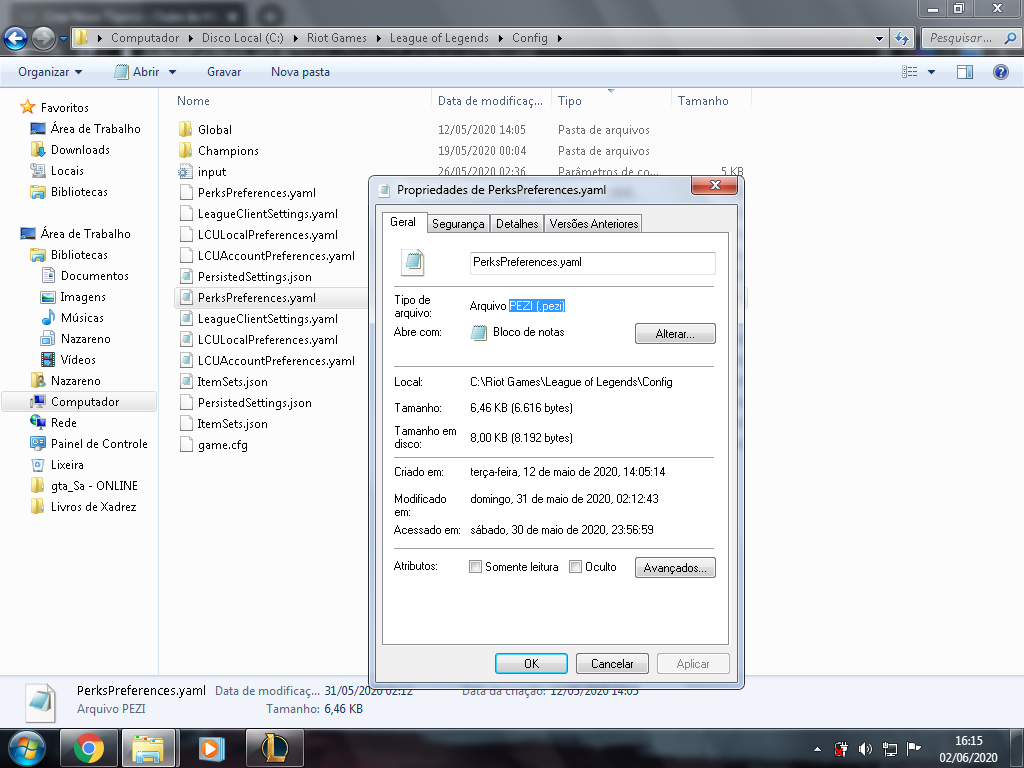
Task: Expand the Organizar dropdown menu
Action: point(50,72)
